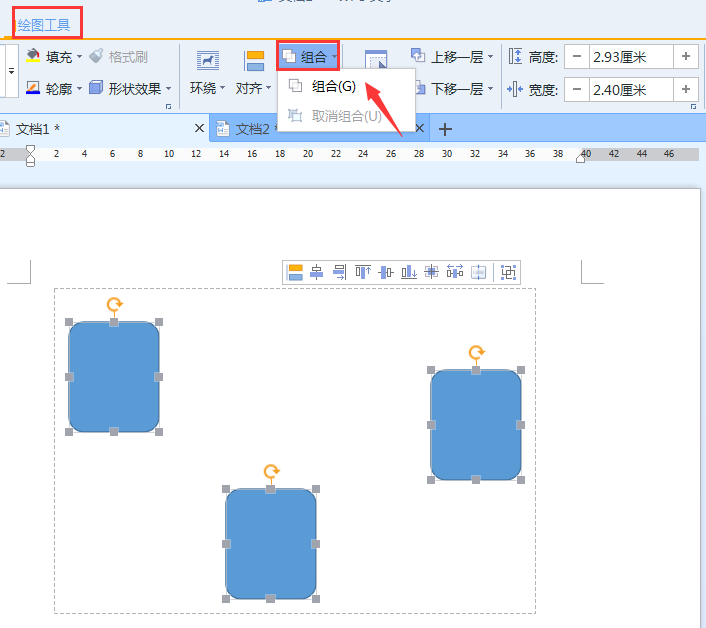Increase 宽度 with the plus button
This screenshot has height=628, width=706.
[x=686, y=89]
